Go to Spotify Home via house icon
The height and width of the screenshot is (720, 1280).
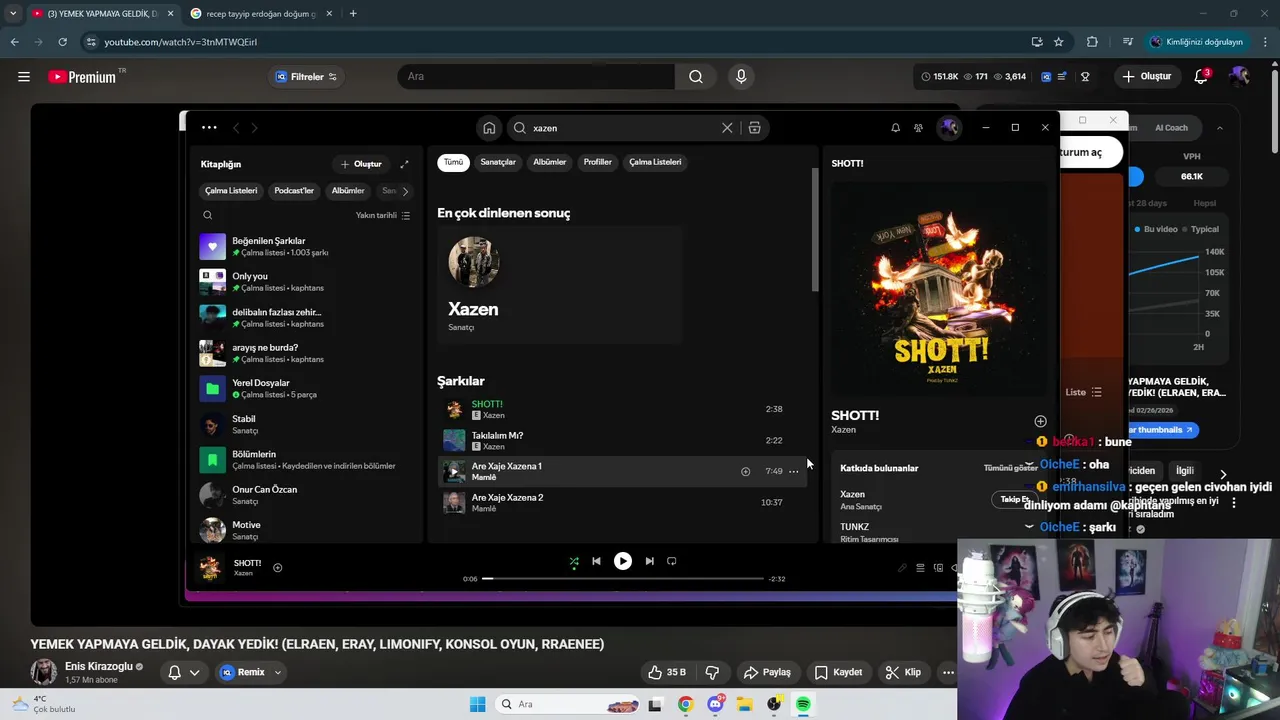click(x=489, y=128)
